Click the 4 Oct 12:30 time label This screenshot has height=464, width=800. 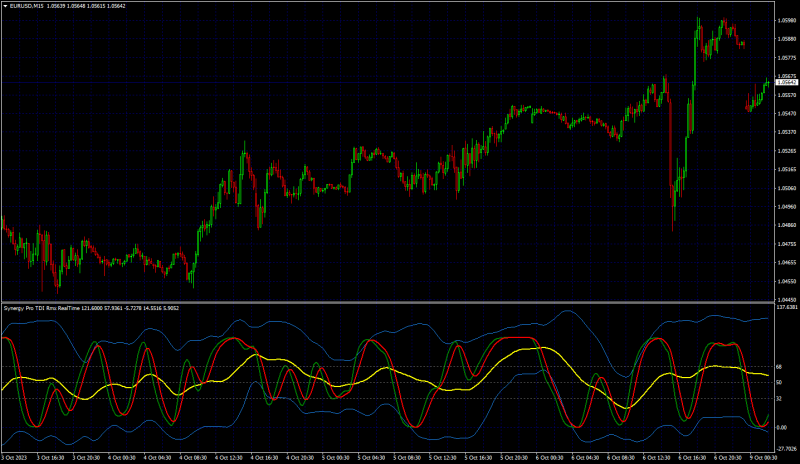(229, 458)
